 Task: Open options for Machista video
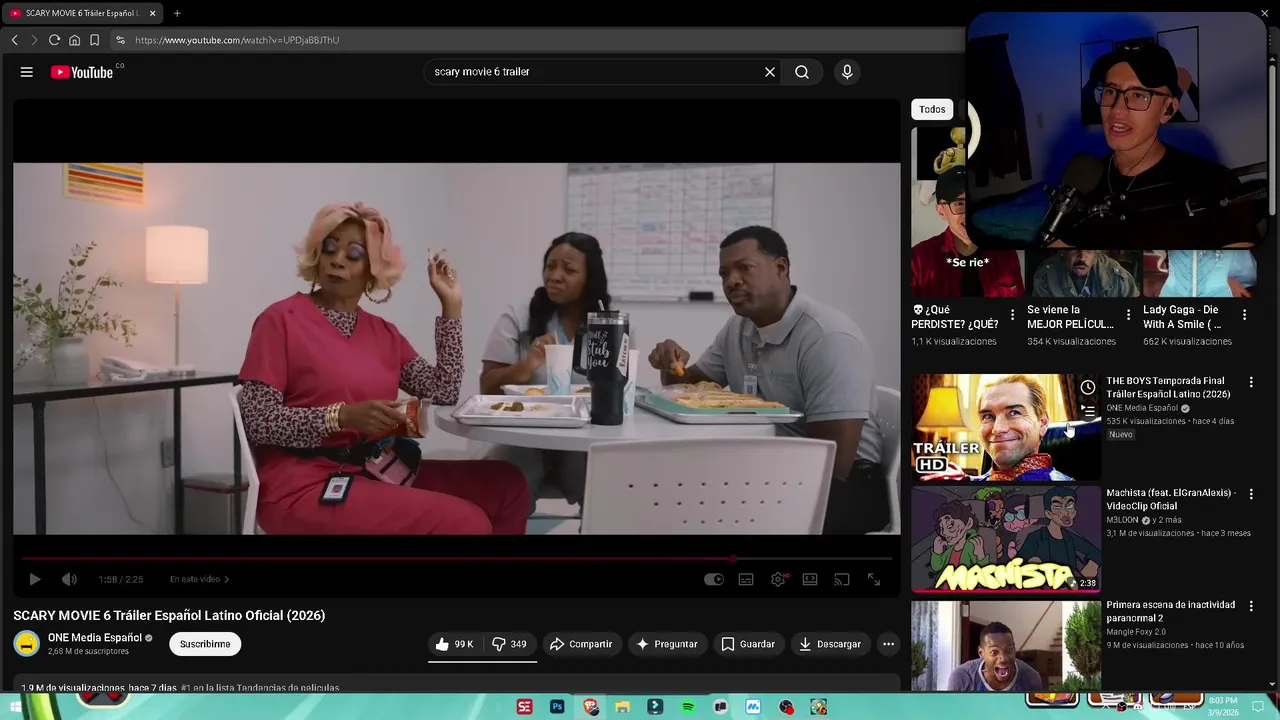tap(1250, 494)
